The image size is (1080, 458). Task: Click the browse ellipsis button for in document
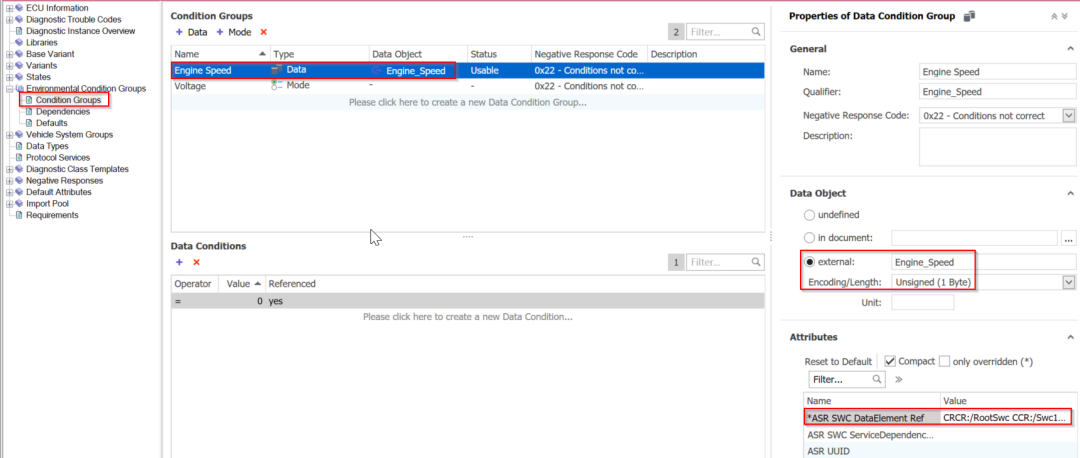1068,238
